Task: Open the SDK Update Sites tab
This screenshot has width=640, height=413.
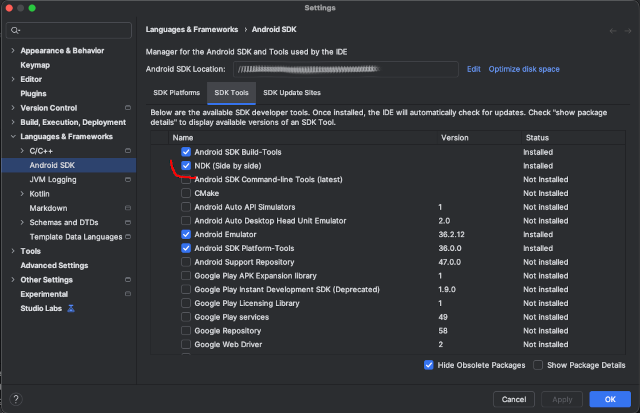Action: click(x=292, y=93)
